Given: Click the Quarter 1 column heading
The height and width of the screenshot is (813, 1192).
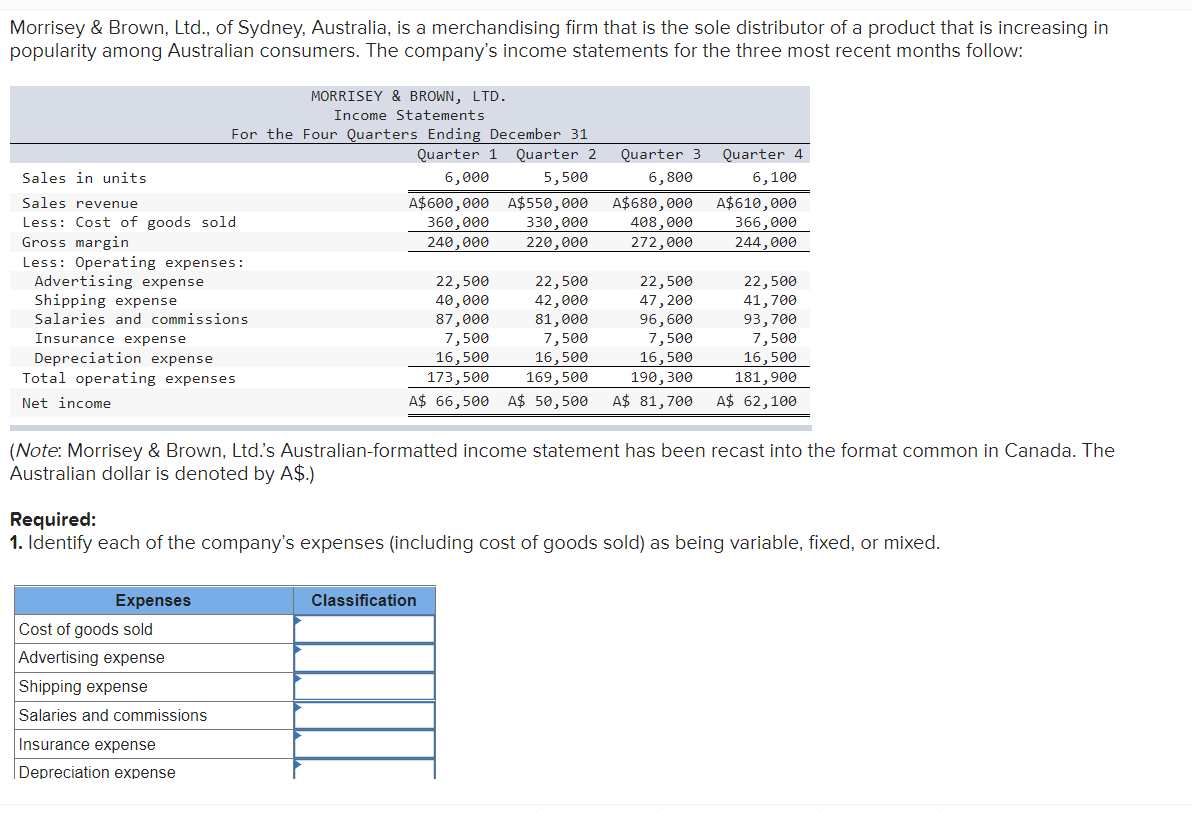Looking at the screenshot, I should pos(457,154).
